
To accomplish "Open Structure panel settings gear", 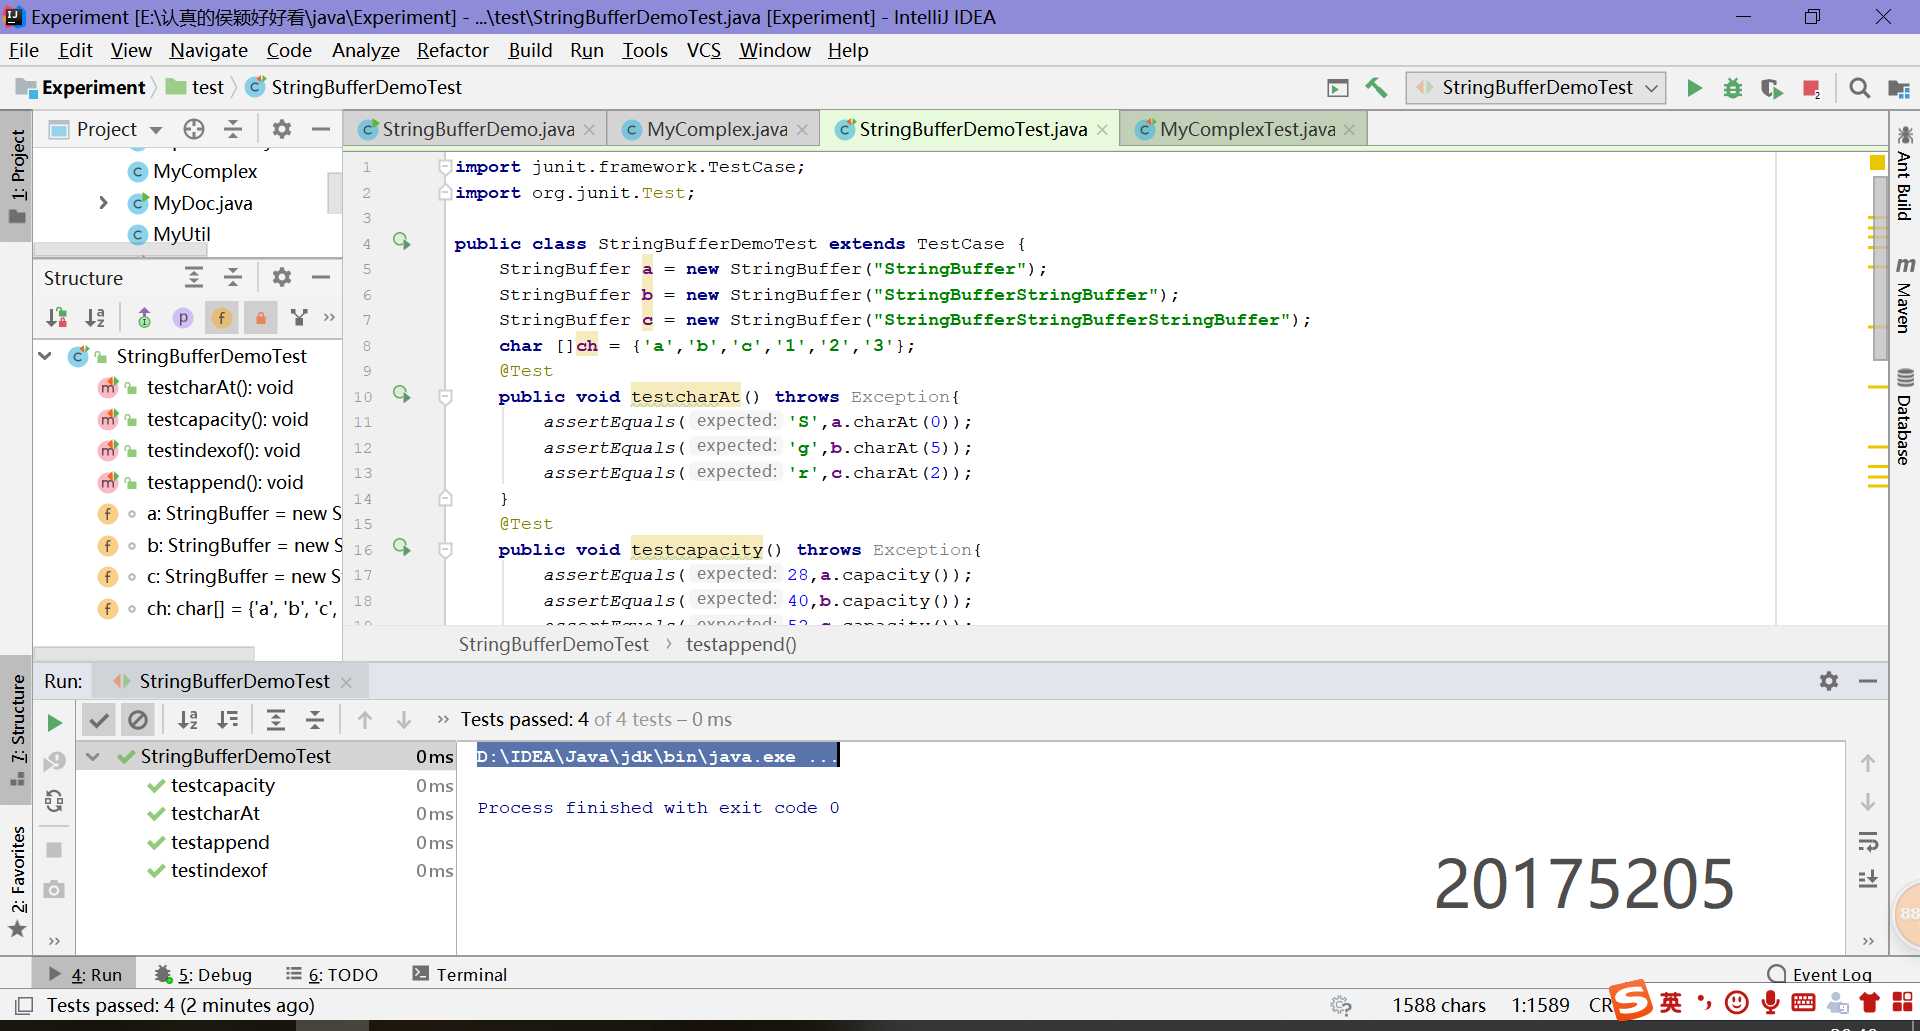I will pyautogui.click(x=282, y=277).
